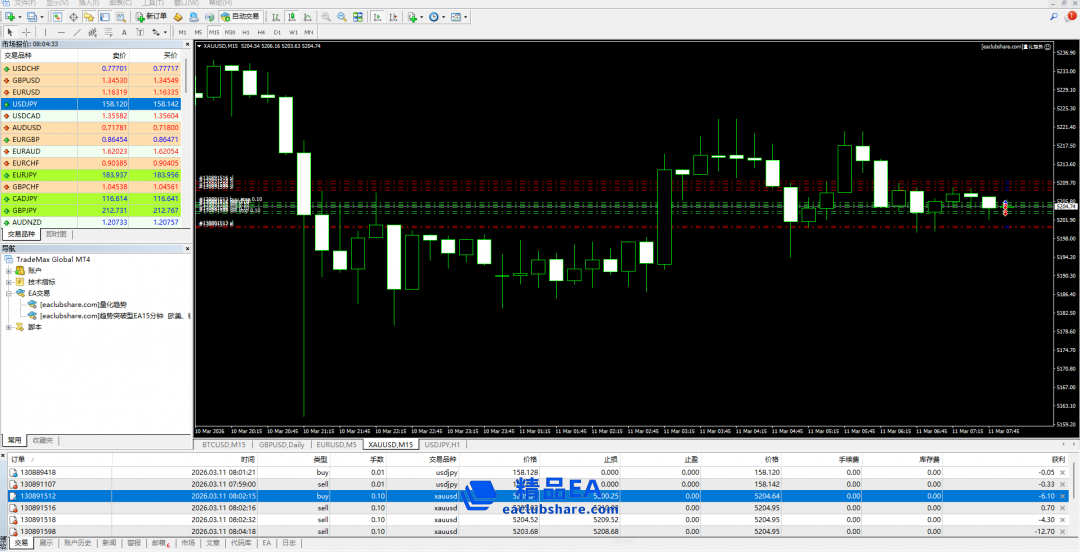
Task: Collapse the EA交易 tree node
Action: pos(9,293)
